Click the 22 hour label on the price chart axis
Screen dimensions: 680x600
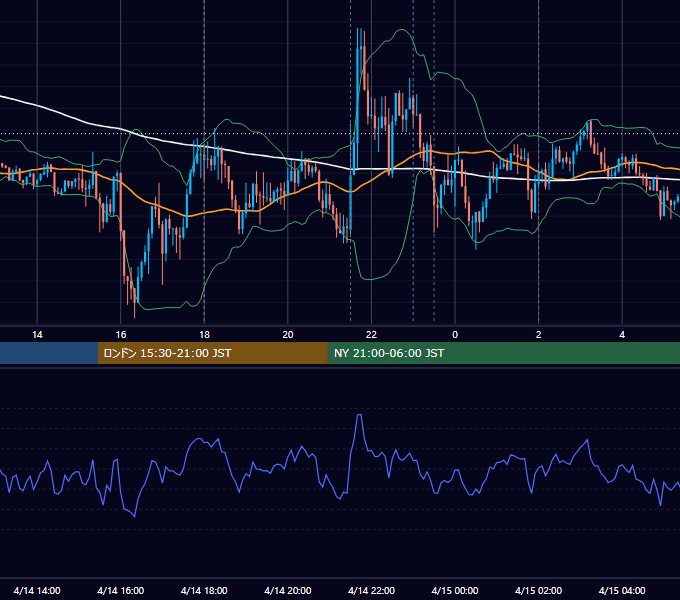coord(371,335)
